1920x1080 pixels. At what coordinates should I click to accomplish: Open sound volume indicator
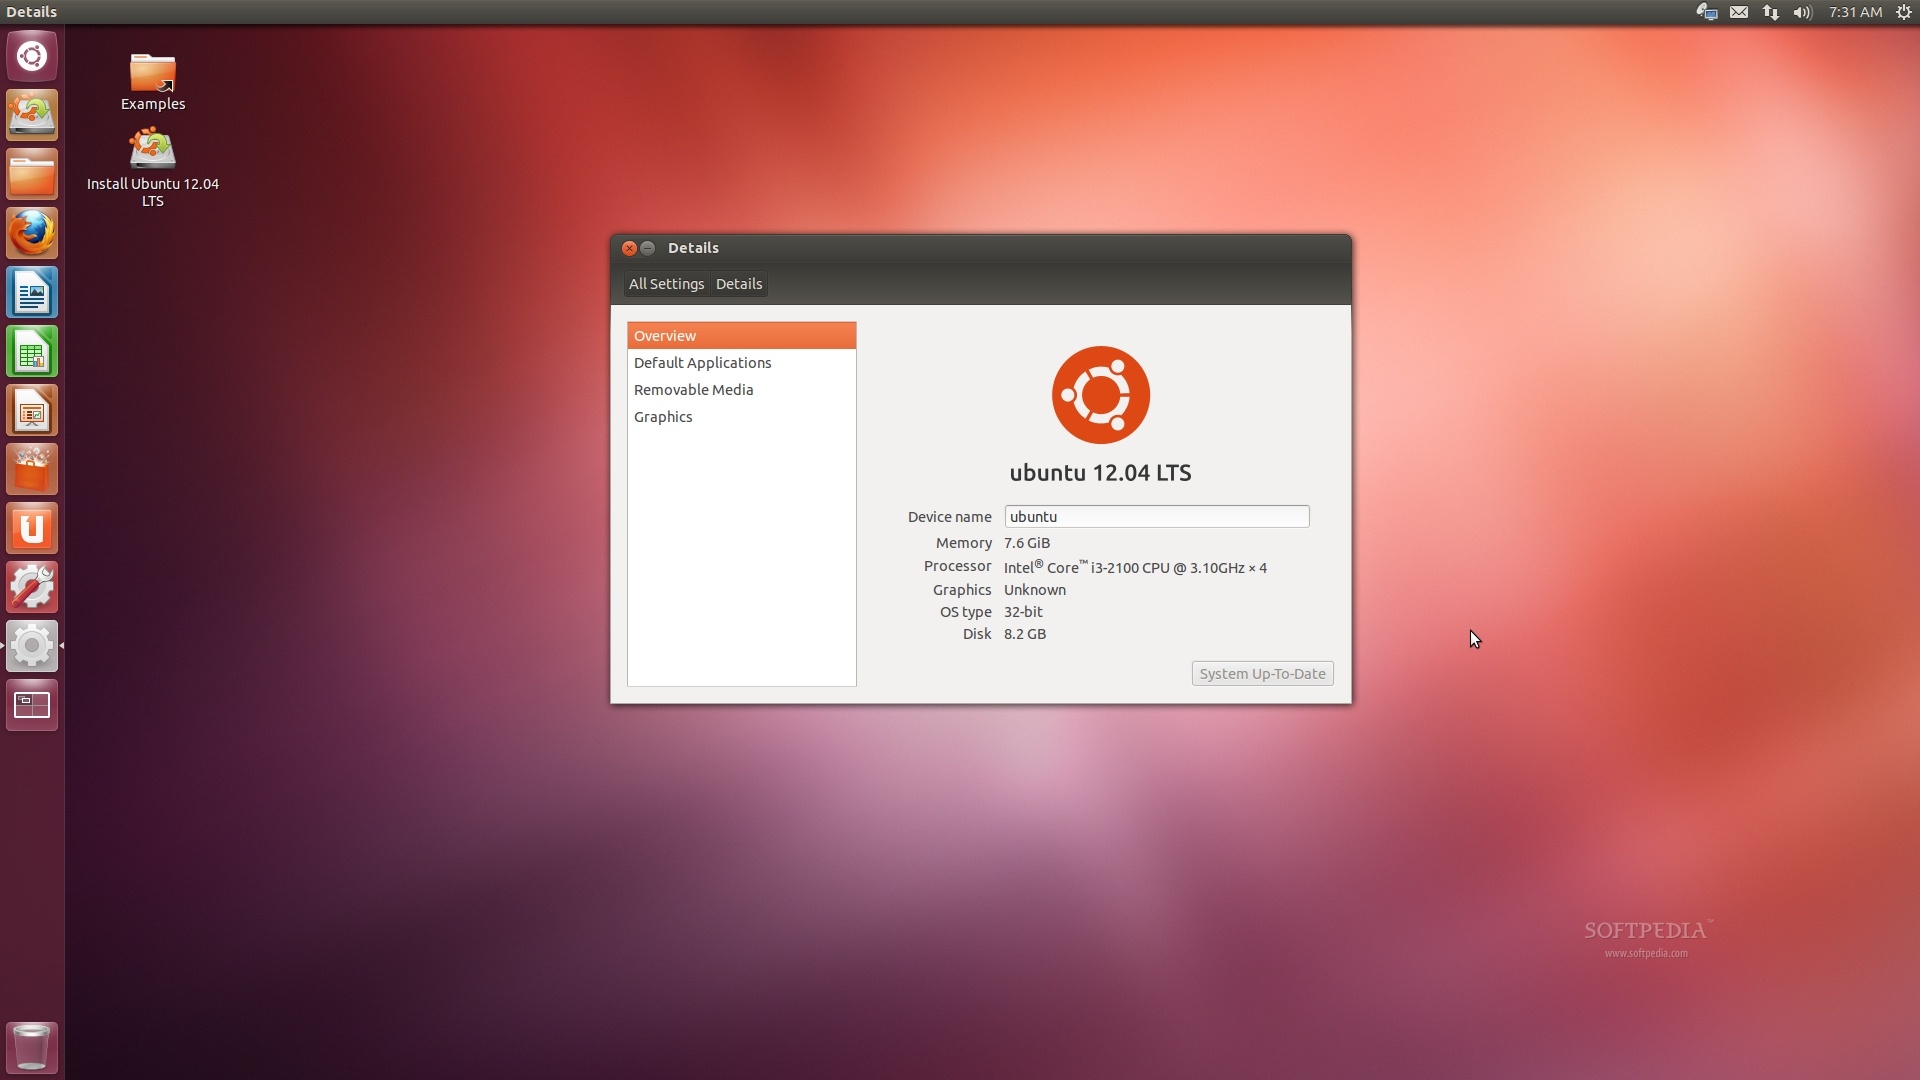(x=1803, y=12)
